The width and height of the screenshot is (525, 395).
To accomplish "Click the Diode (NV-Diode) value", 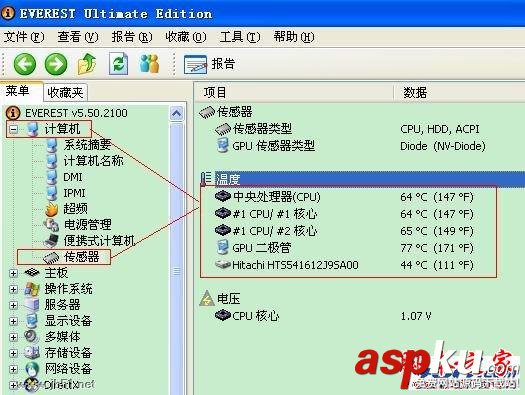I will (443, 146).
